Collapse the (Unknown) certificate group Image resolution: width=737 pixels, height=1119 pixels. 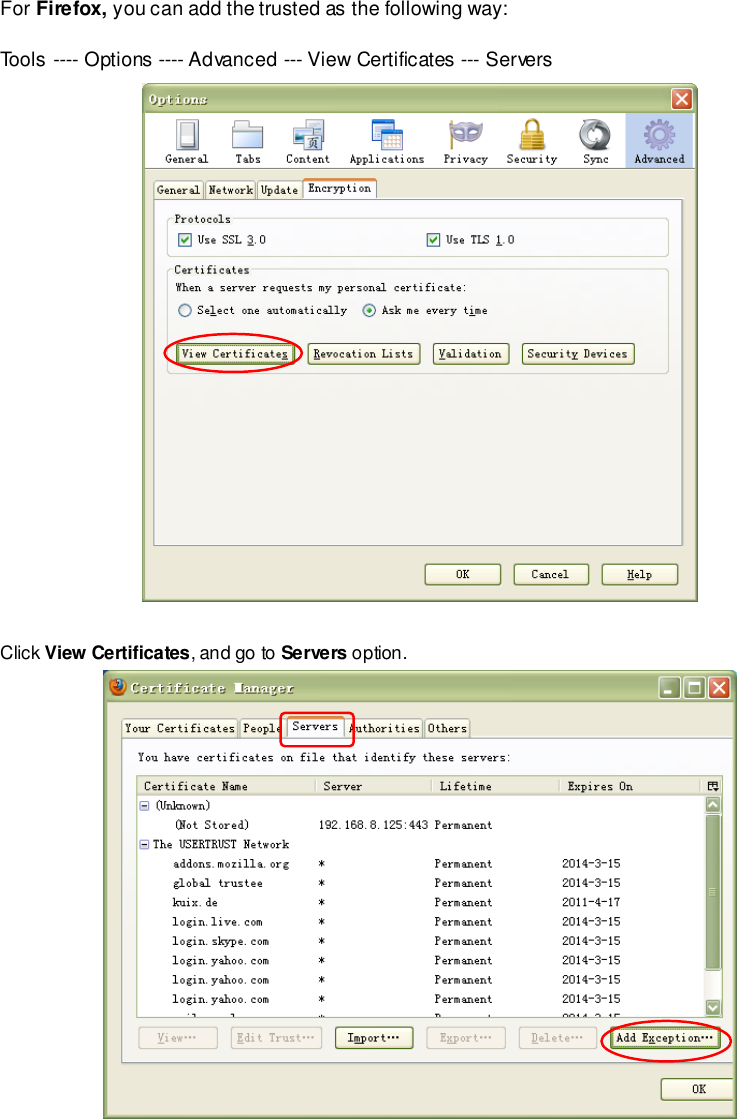pos(145,806)
